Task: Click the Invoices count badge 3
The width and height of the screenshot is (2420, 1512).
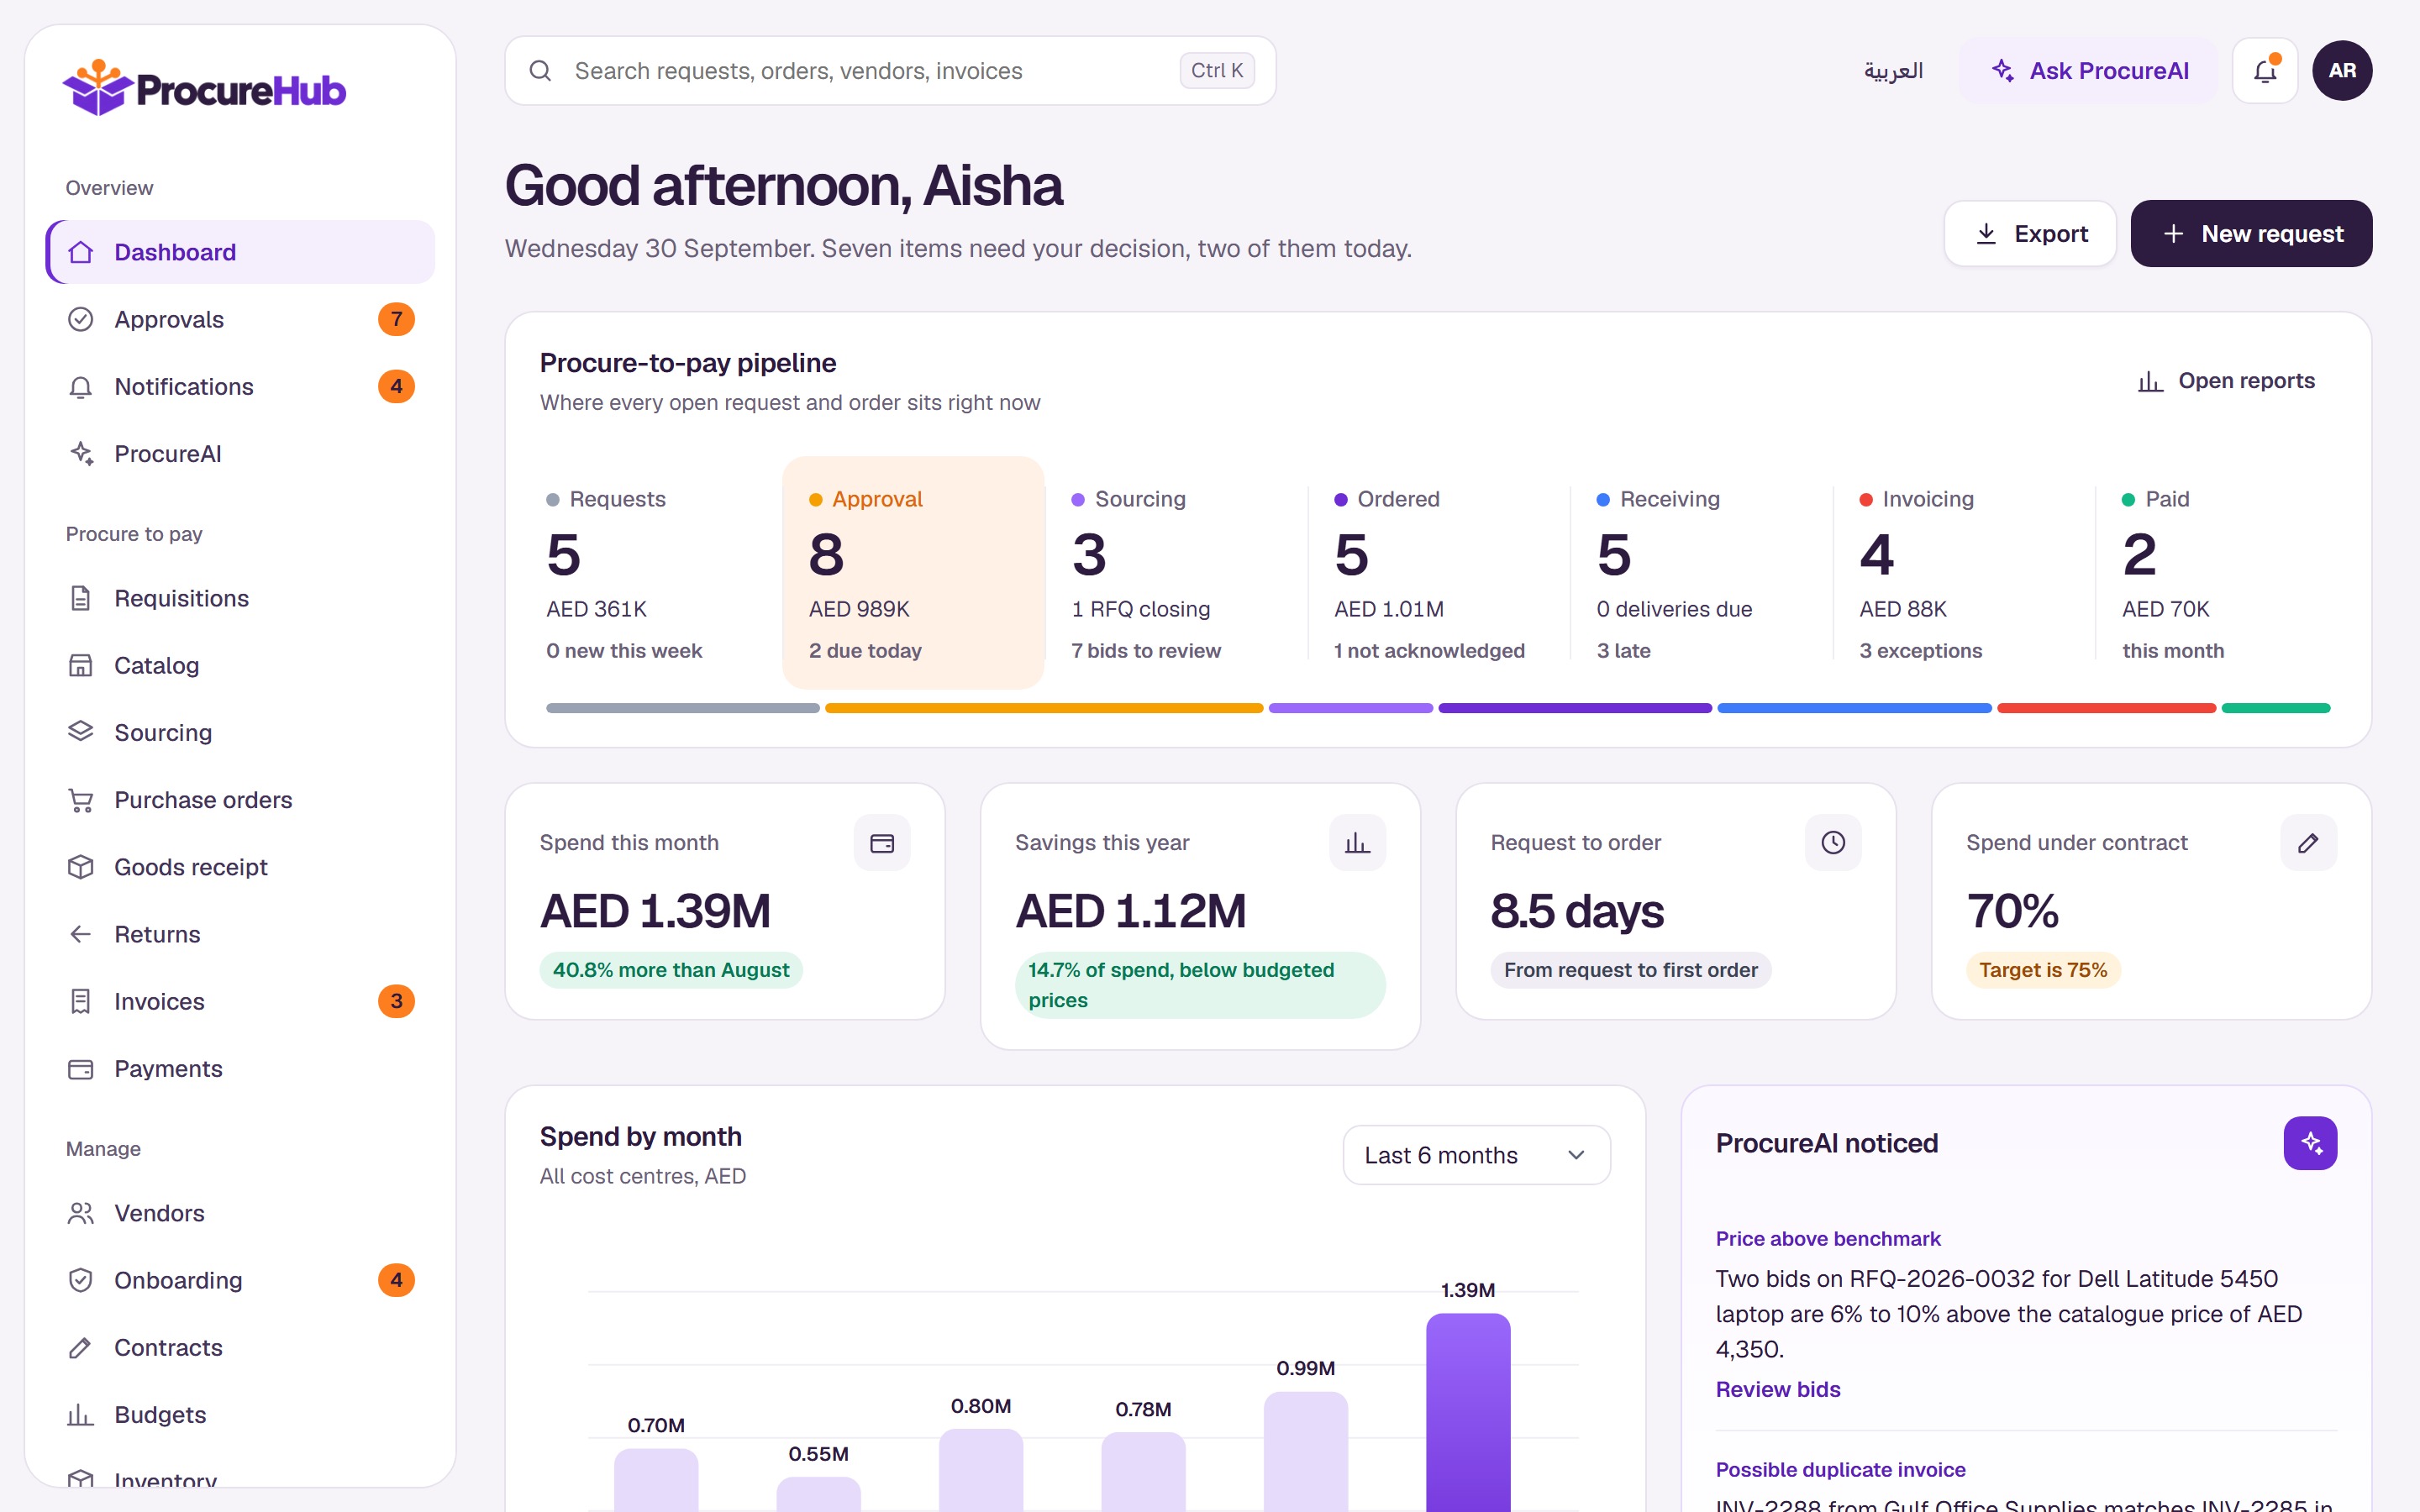Action: (396, 1001)
